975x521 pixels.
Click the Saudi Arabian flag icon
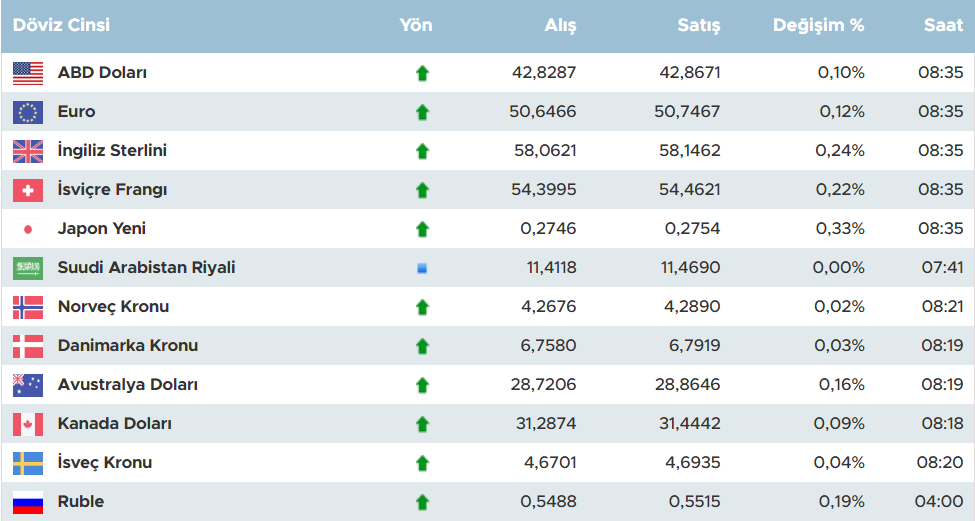tap(28, 268)
